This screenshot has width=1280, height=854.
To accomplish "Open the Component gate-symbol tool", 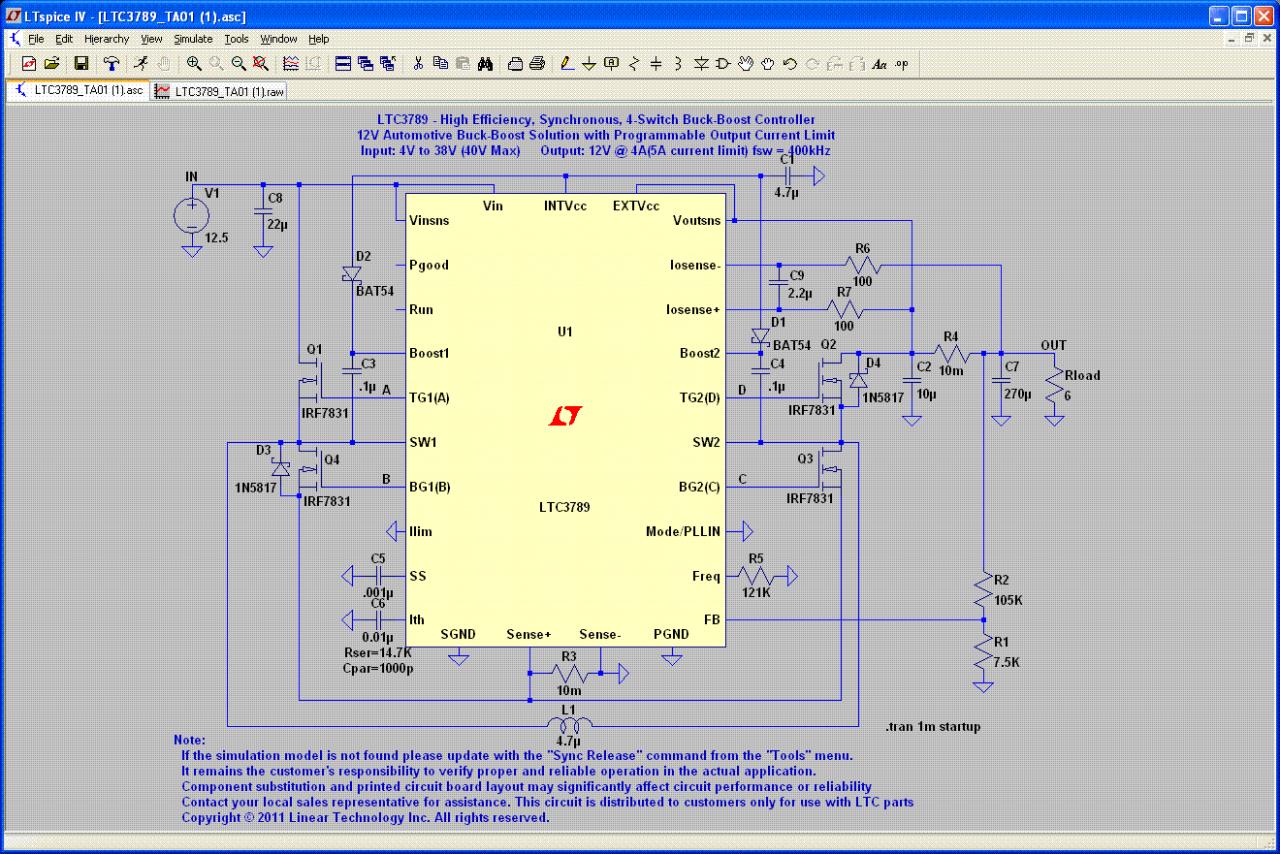I will [723, 64].
